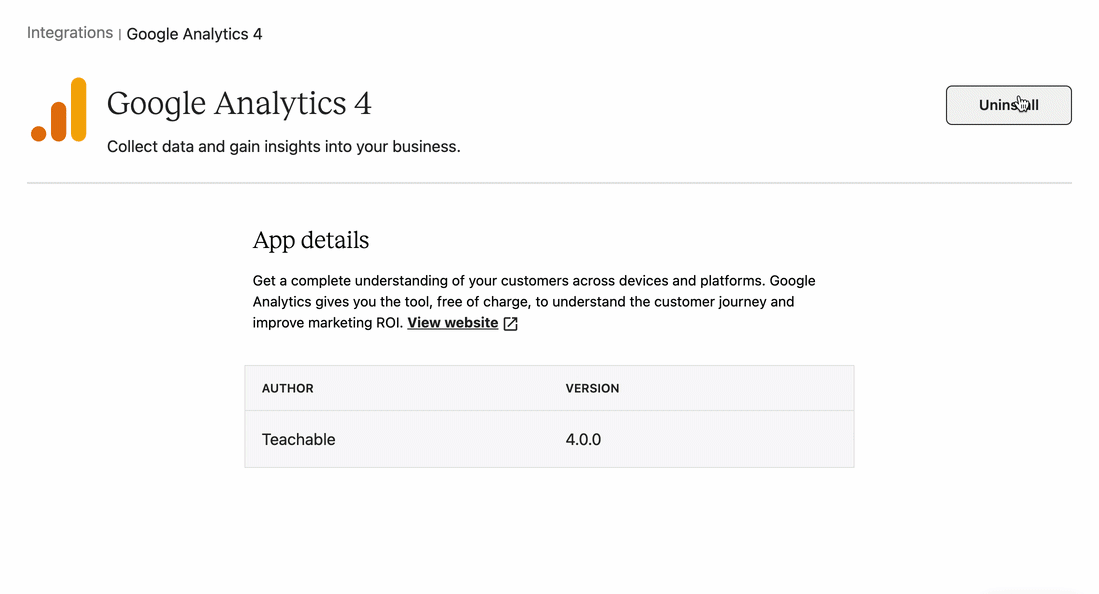Select the Teachable author cell
Screen dimensions: 1099x594
point(299,440)
